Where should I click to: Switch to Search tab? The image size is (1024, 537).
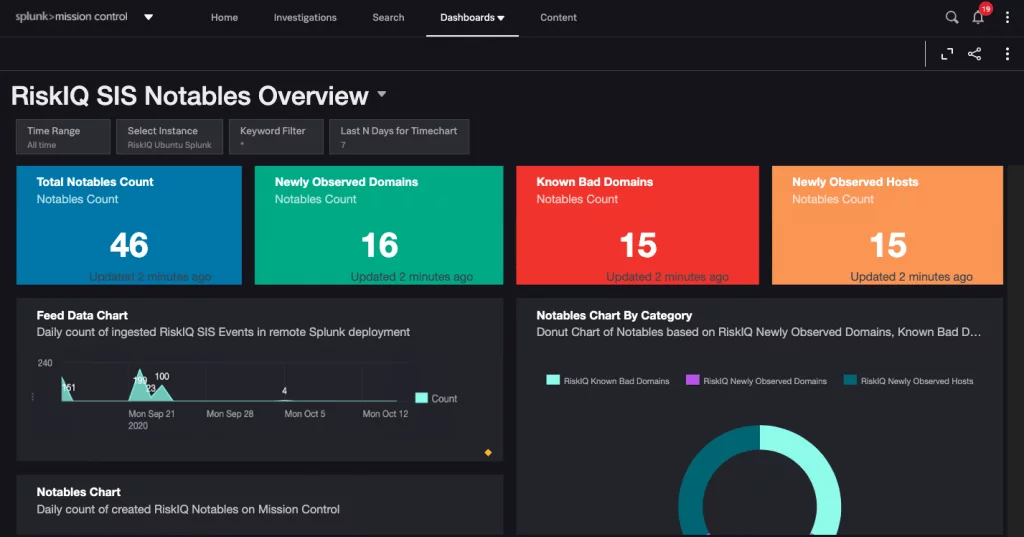pos(388,18)
